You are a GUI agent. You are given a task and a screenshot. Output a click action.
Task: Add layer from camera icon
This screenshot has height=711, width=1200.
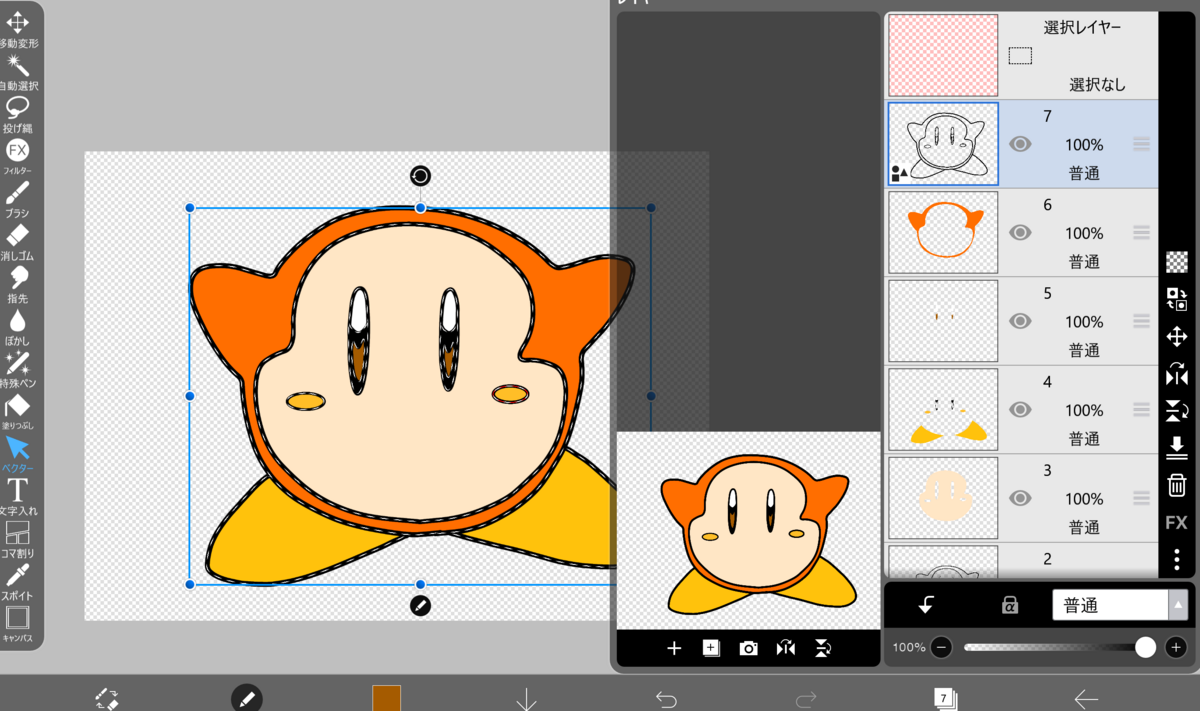click(x=748, y=648)
